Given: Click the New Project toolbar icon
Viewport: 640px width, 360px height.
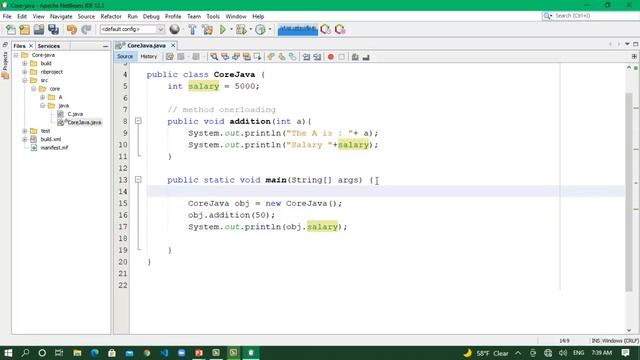Looking at the screenshot, I should [24, 29].
